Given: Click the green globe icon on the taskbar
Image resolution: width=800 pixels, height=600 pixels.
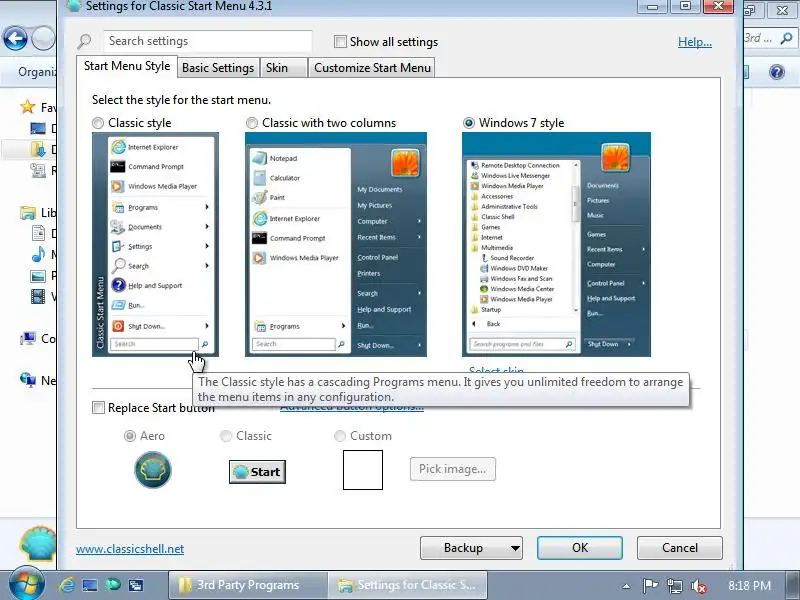Looking at the screenshot, I should click(x=113, y=585).
